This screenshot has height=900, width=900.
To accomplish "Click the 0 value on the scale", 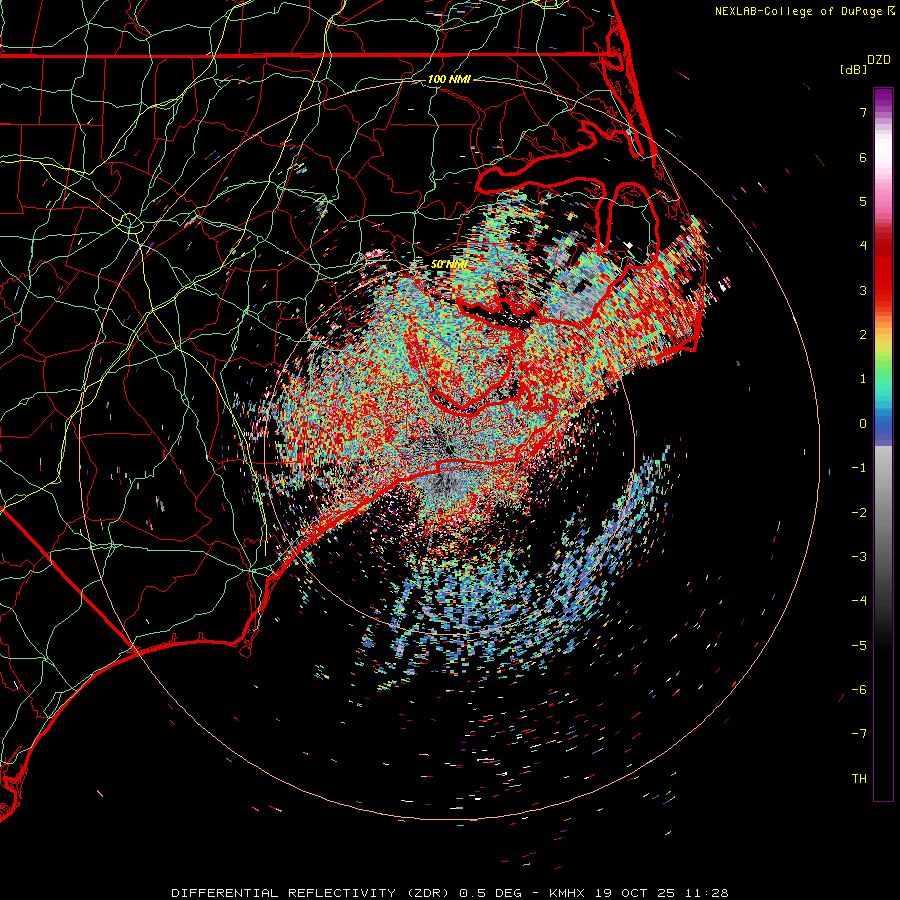I will pos(863,424).
